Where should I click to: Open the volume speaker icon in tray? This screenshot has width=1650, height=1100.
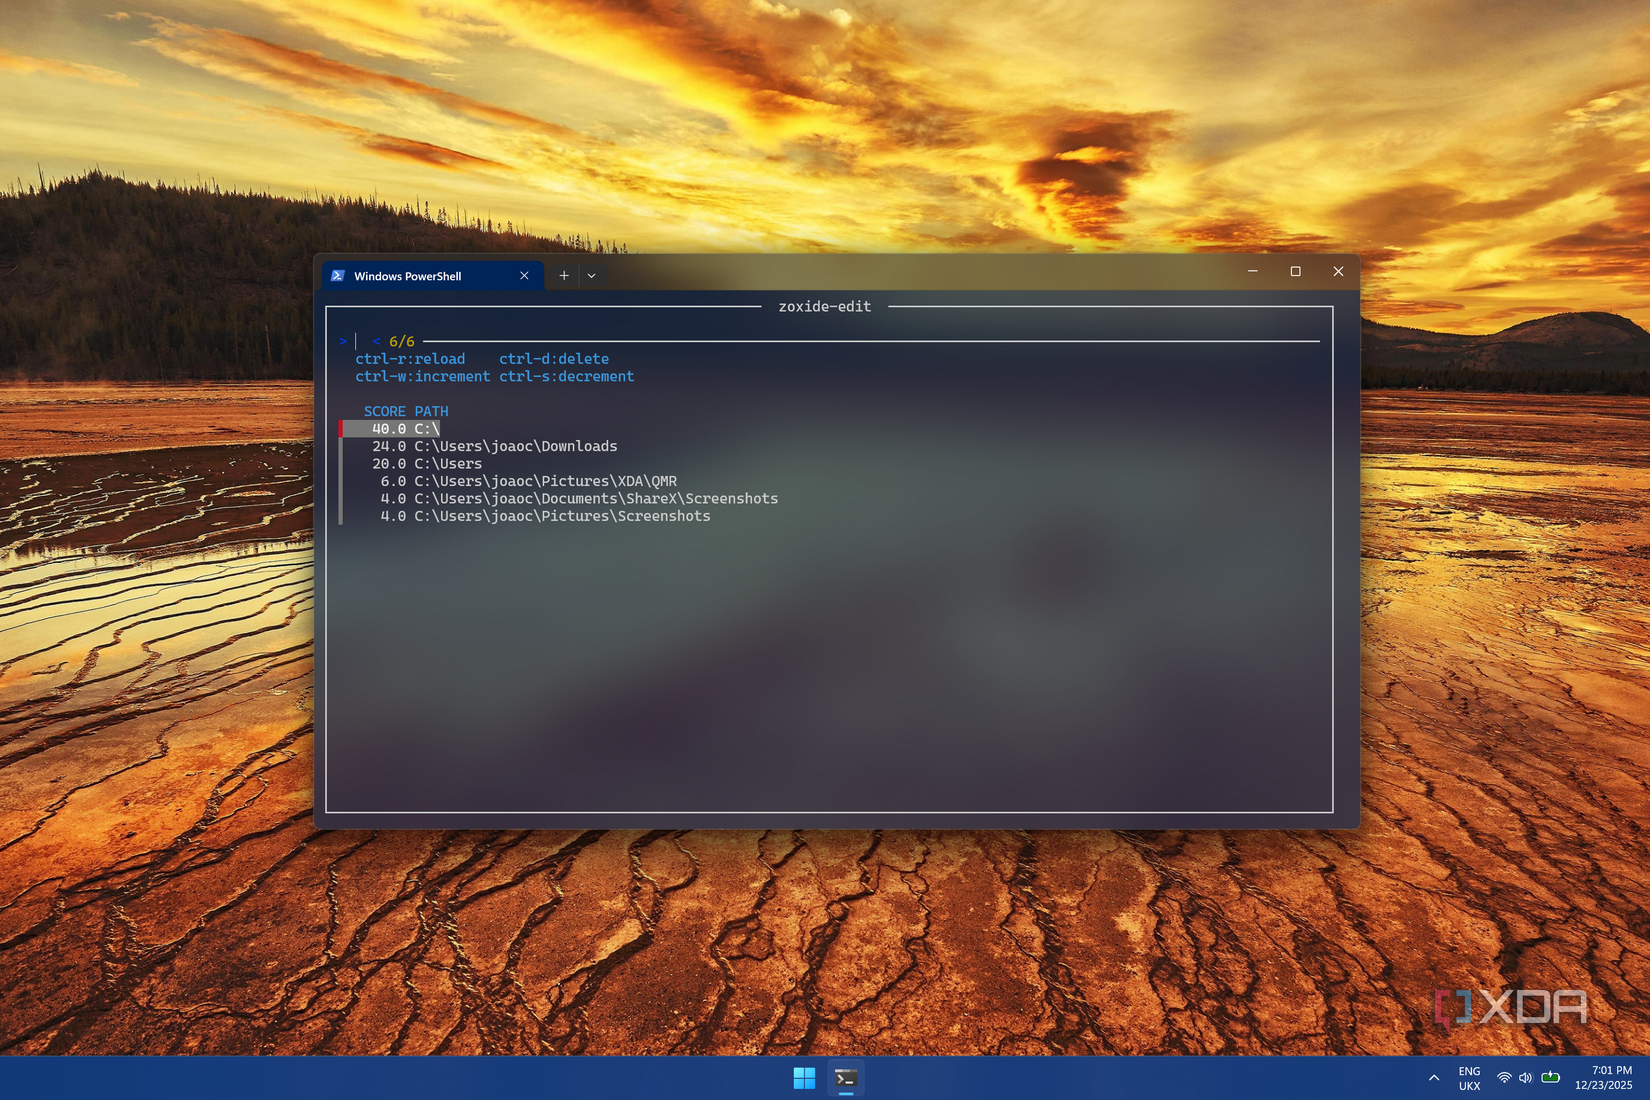(x=1525, y=1078)
